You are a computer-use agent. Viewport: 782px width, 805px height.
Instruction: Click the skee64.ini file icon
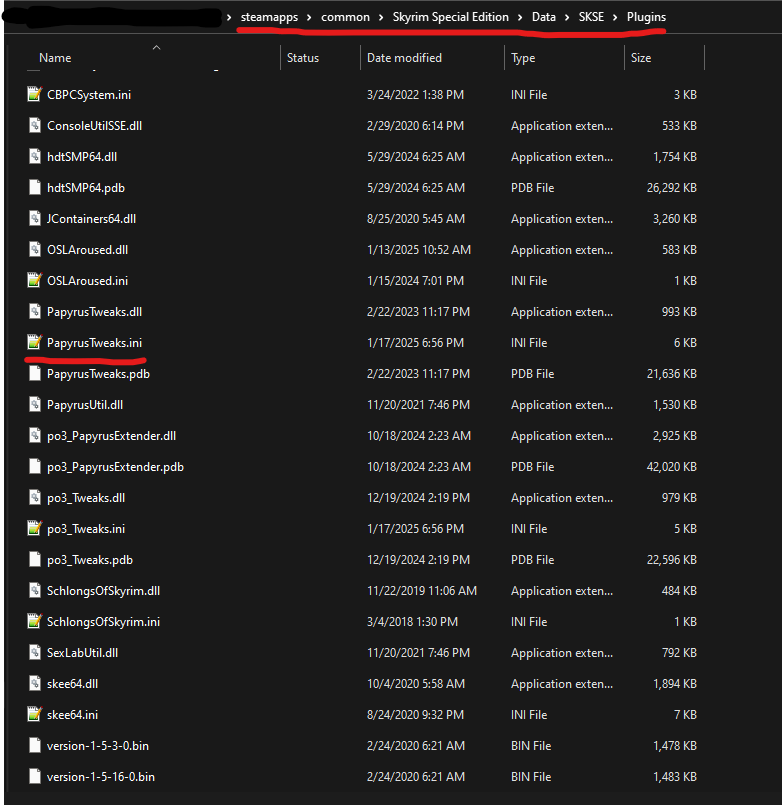pyautogui.click(x=34, y=714)
